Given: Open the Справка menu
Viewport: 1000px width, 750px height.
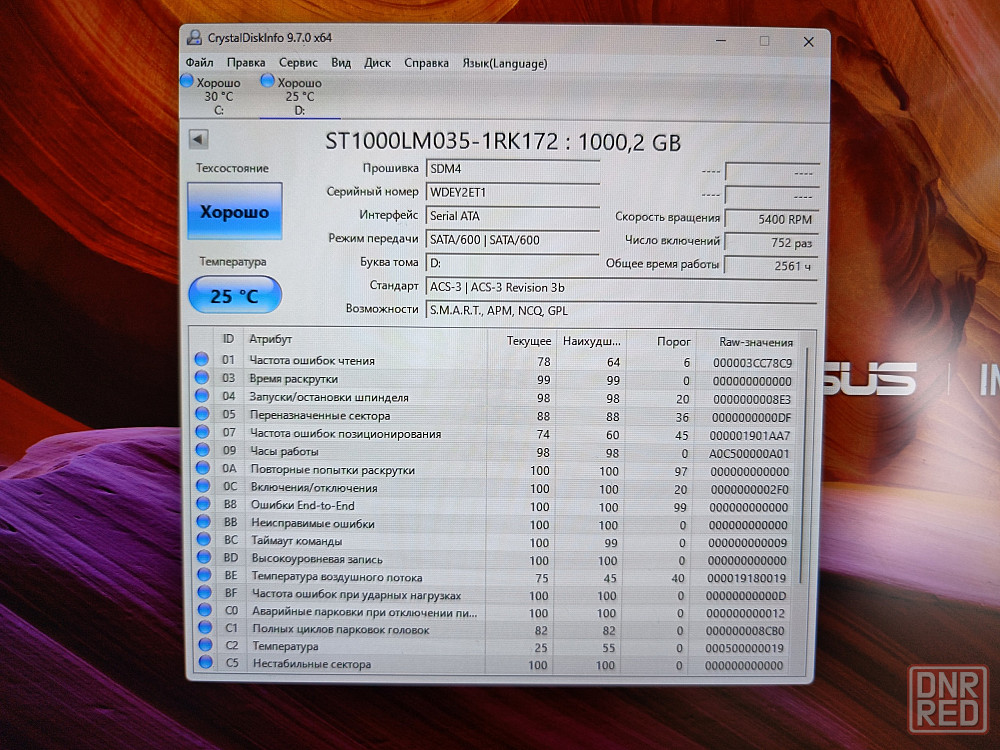Looking at the screenshot, I should [426, 63].
